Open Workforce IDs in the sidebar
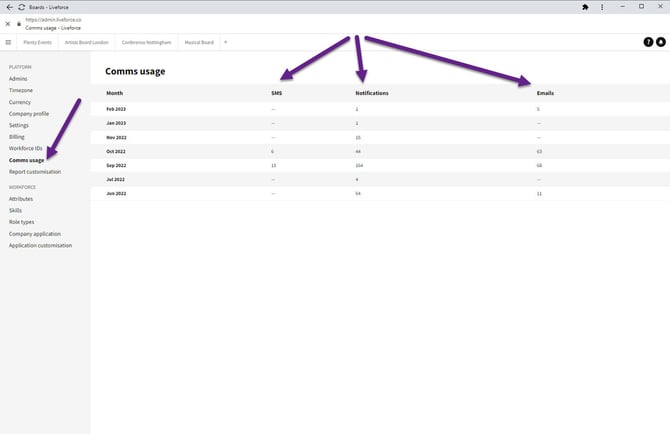This screenshot has height=434, width=670. [26, 148]
